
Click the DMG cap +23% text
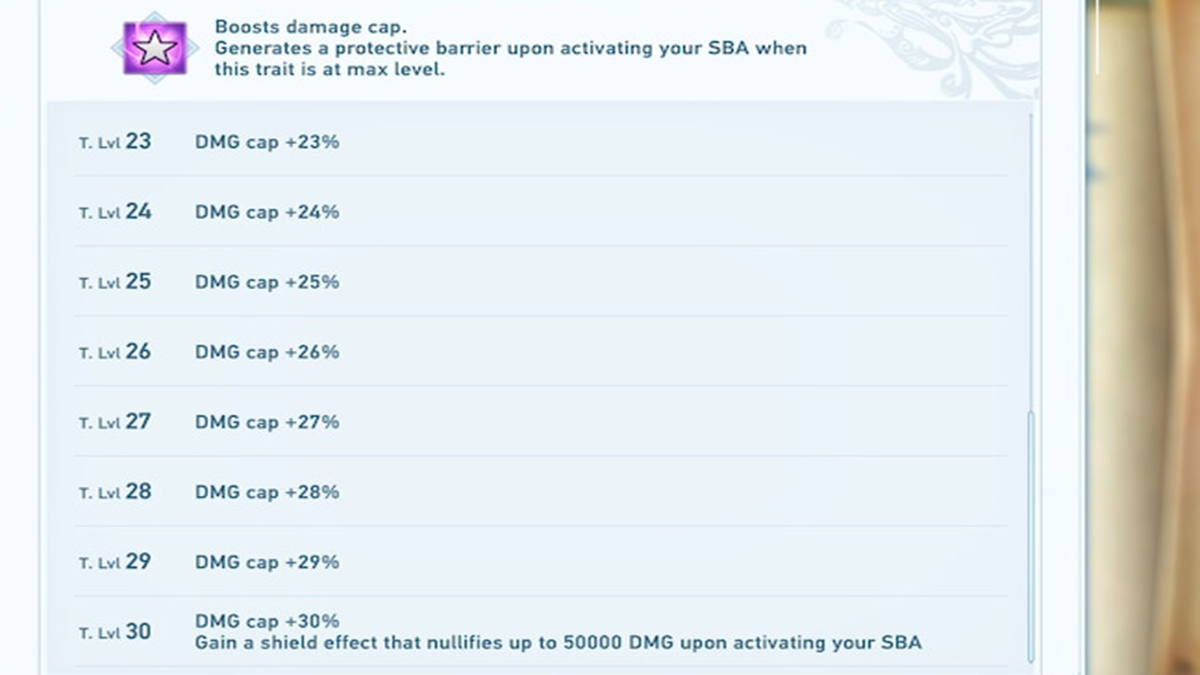click(267, 142)
